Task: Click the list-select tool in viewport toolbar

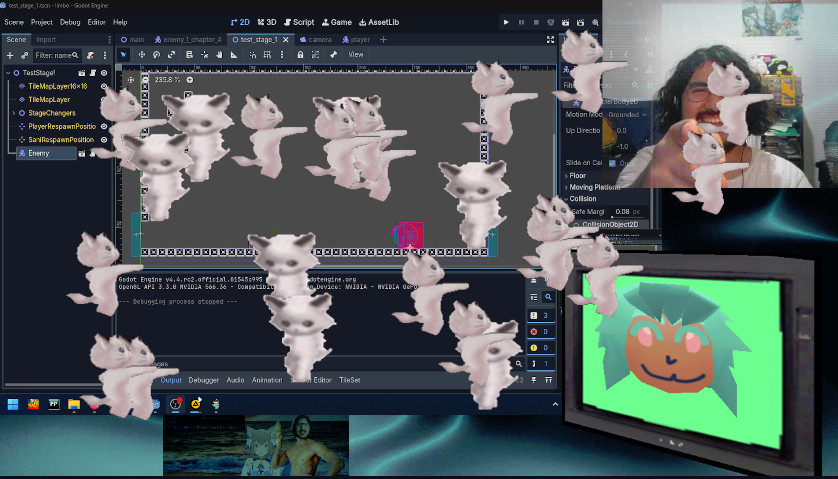Action: point(189,55)
